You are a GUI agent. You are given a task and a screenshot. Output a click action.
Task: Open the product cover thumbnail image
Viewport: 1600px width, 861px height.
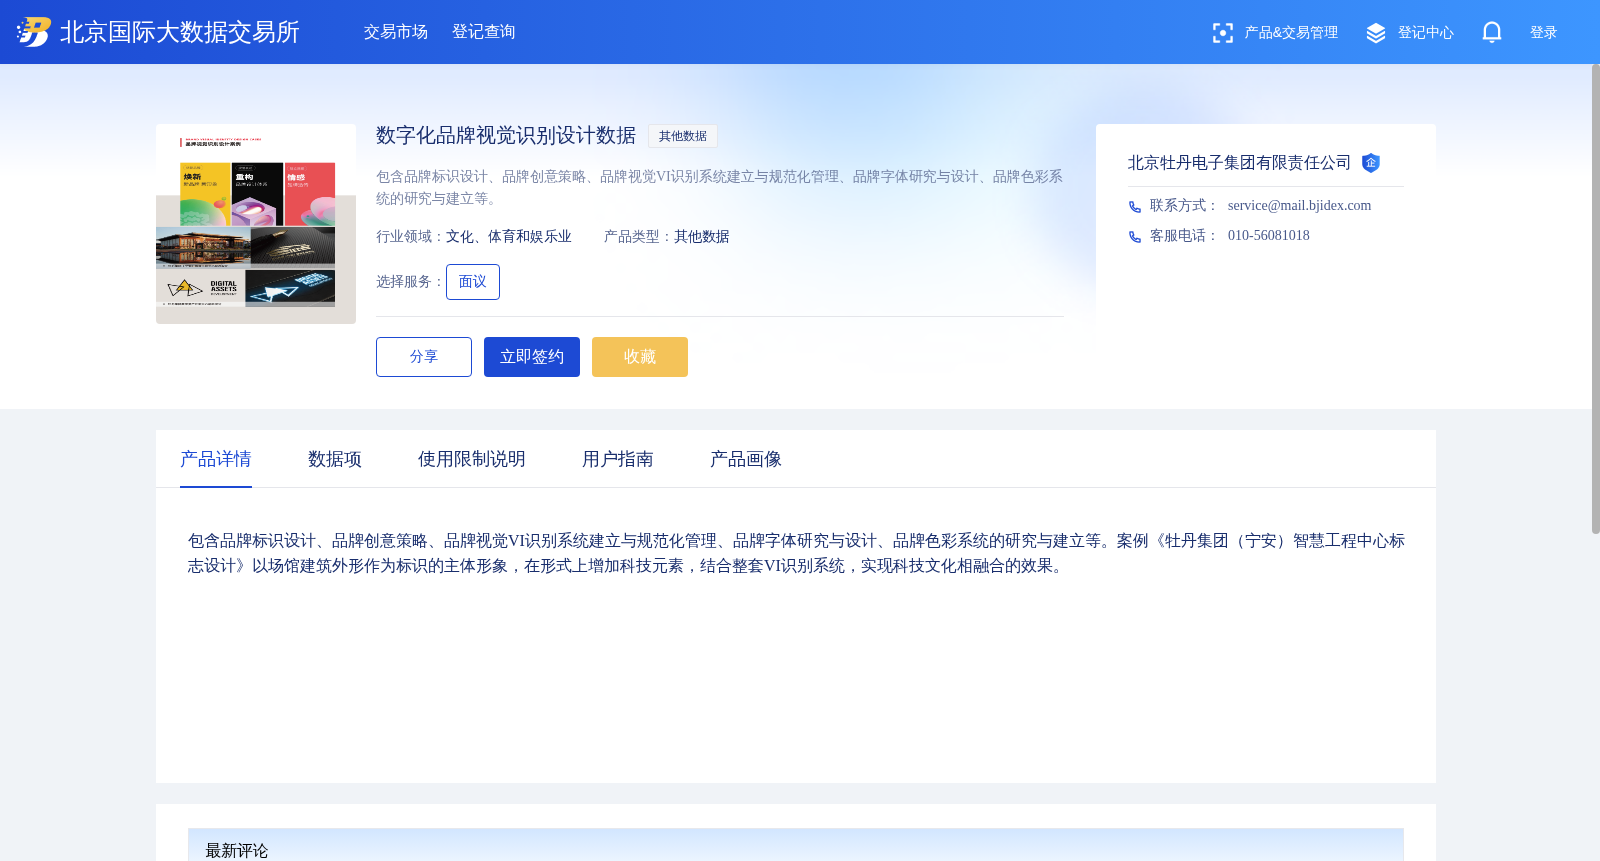point(256,224)
